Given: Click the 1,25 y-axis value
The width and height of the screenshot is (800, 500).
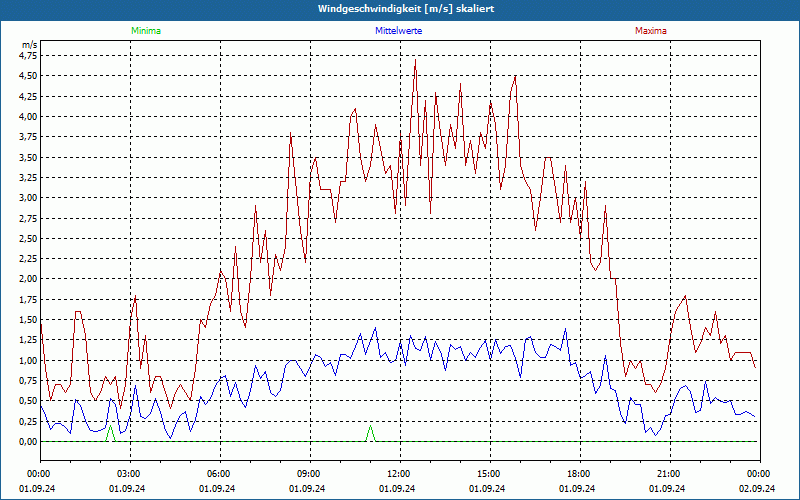Looking at the screenshot, I should point(28,340).
